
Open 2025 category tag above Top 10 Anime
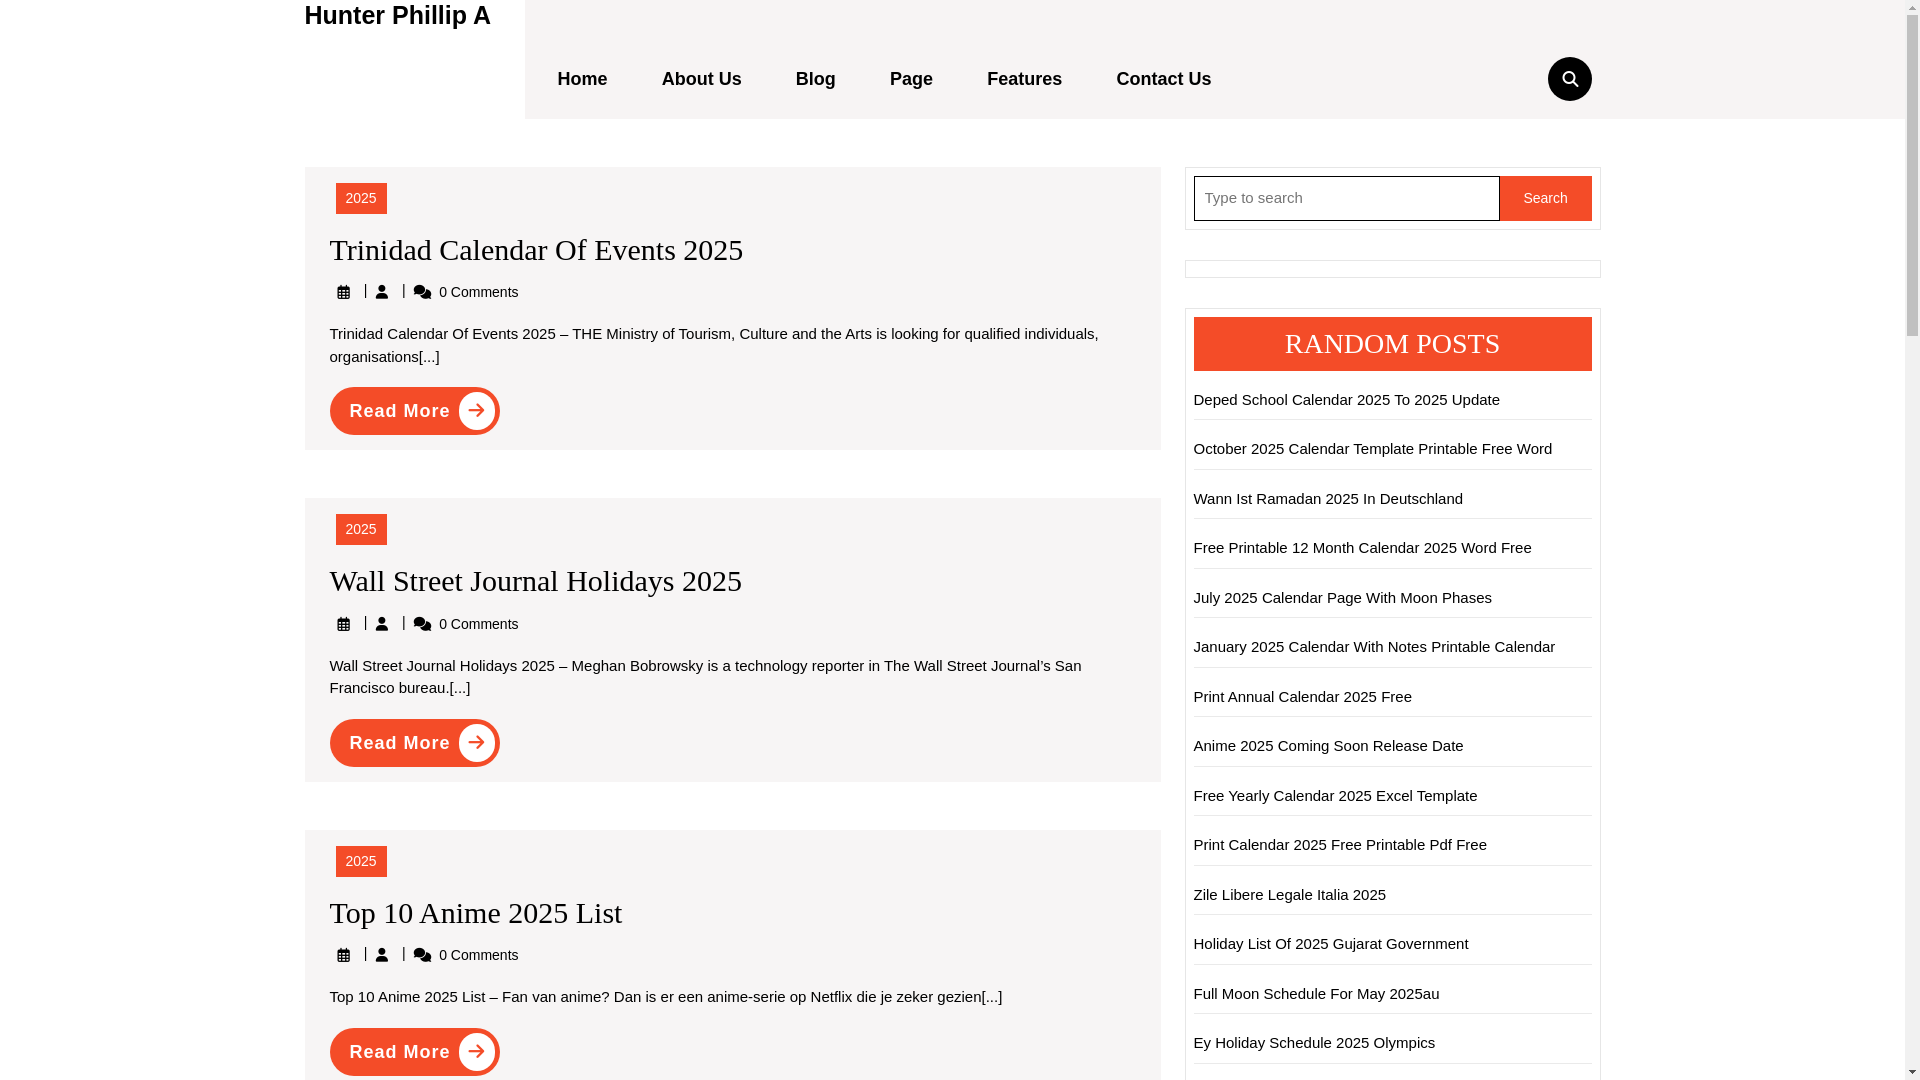(x=361, y=861)
